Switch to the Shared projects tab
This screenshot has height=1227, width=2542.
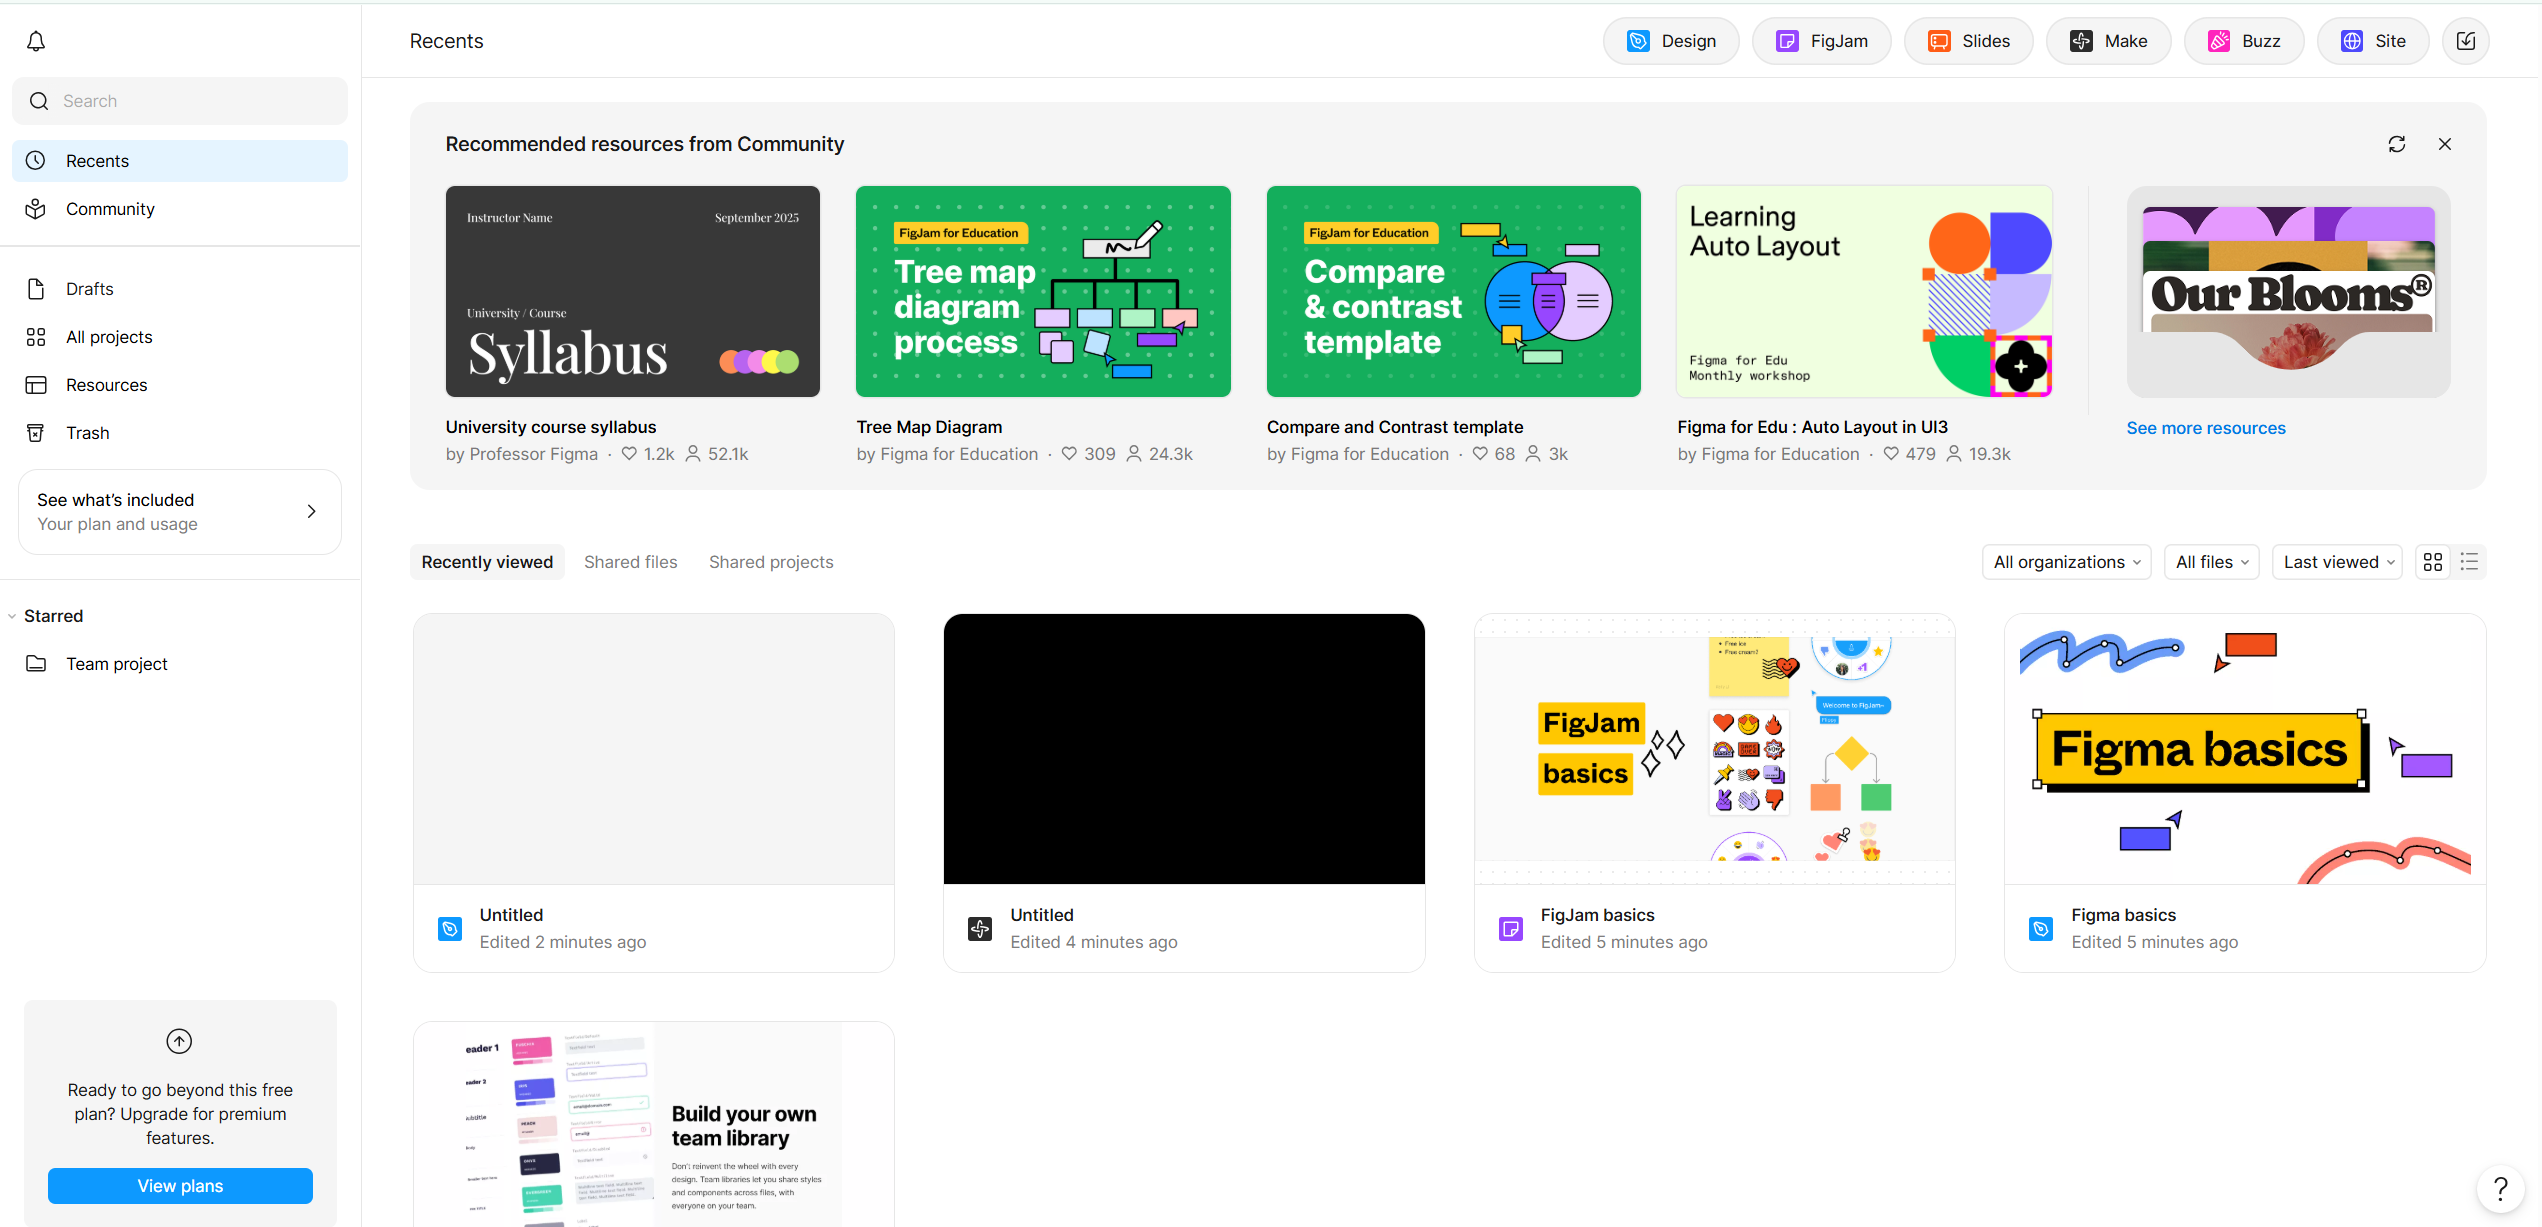click(x=771, y=562)
